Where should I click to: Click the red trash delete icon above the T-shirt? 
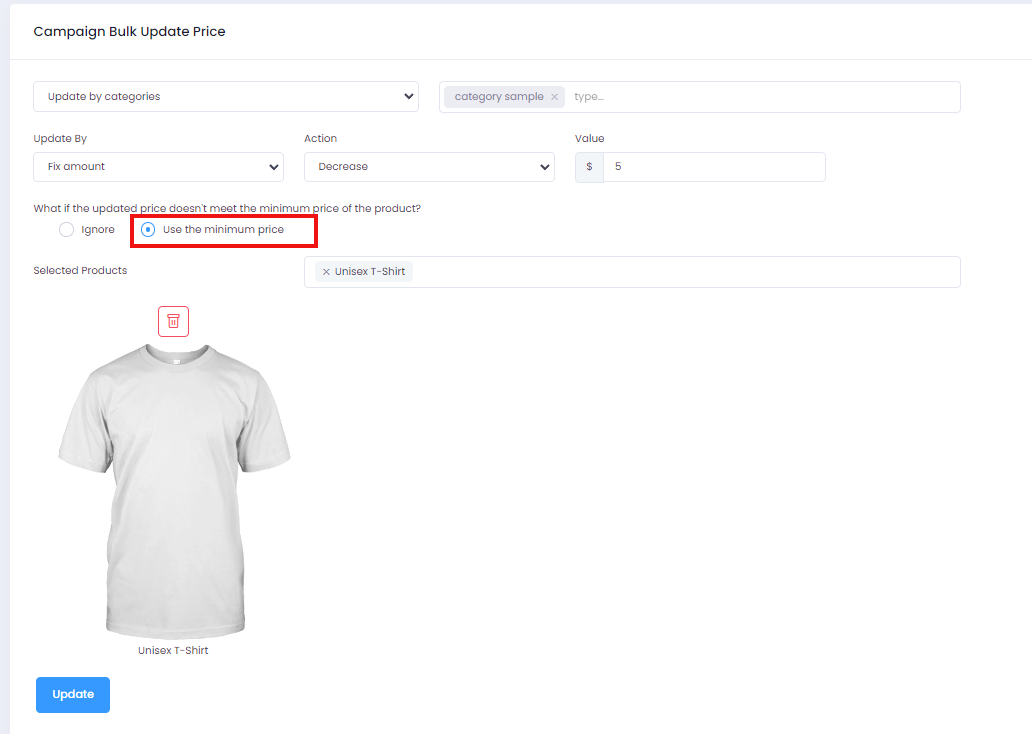coord(173,321)
